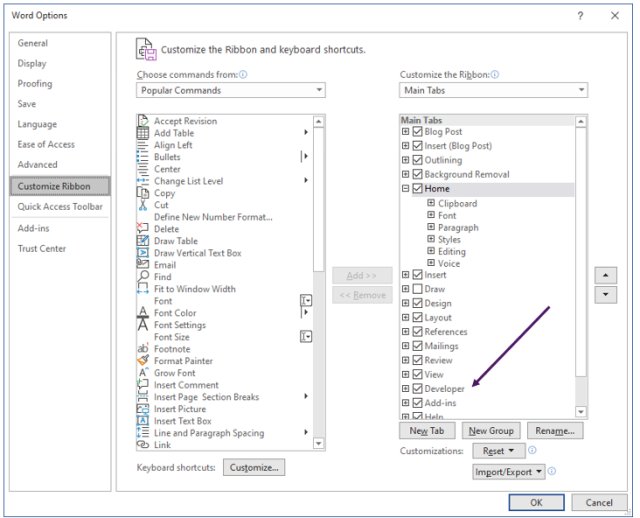This screenshot has width=640, height=518.
Task: Click the Fit to Window Width icon
Action: [x=143, y=289]
